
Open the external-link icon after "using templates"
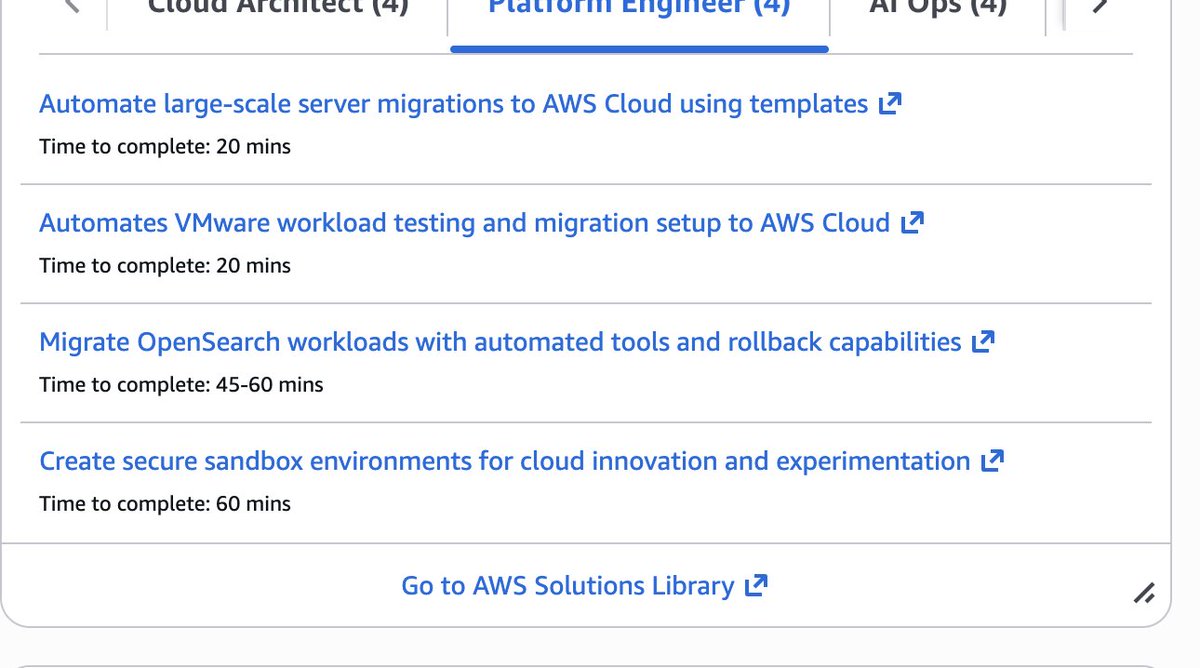click(x=890, y=103)
